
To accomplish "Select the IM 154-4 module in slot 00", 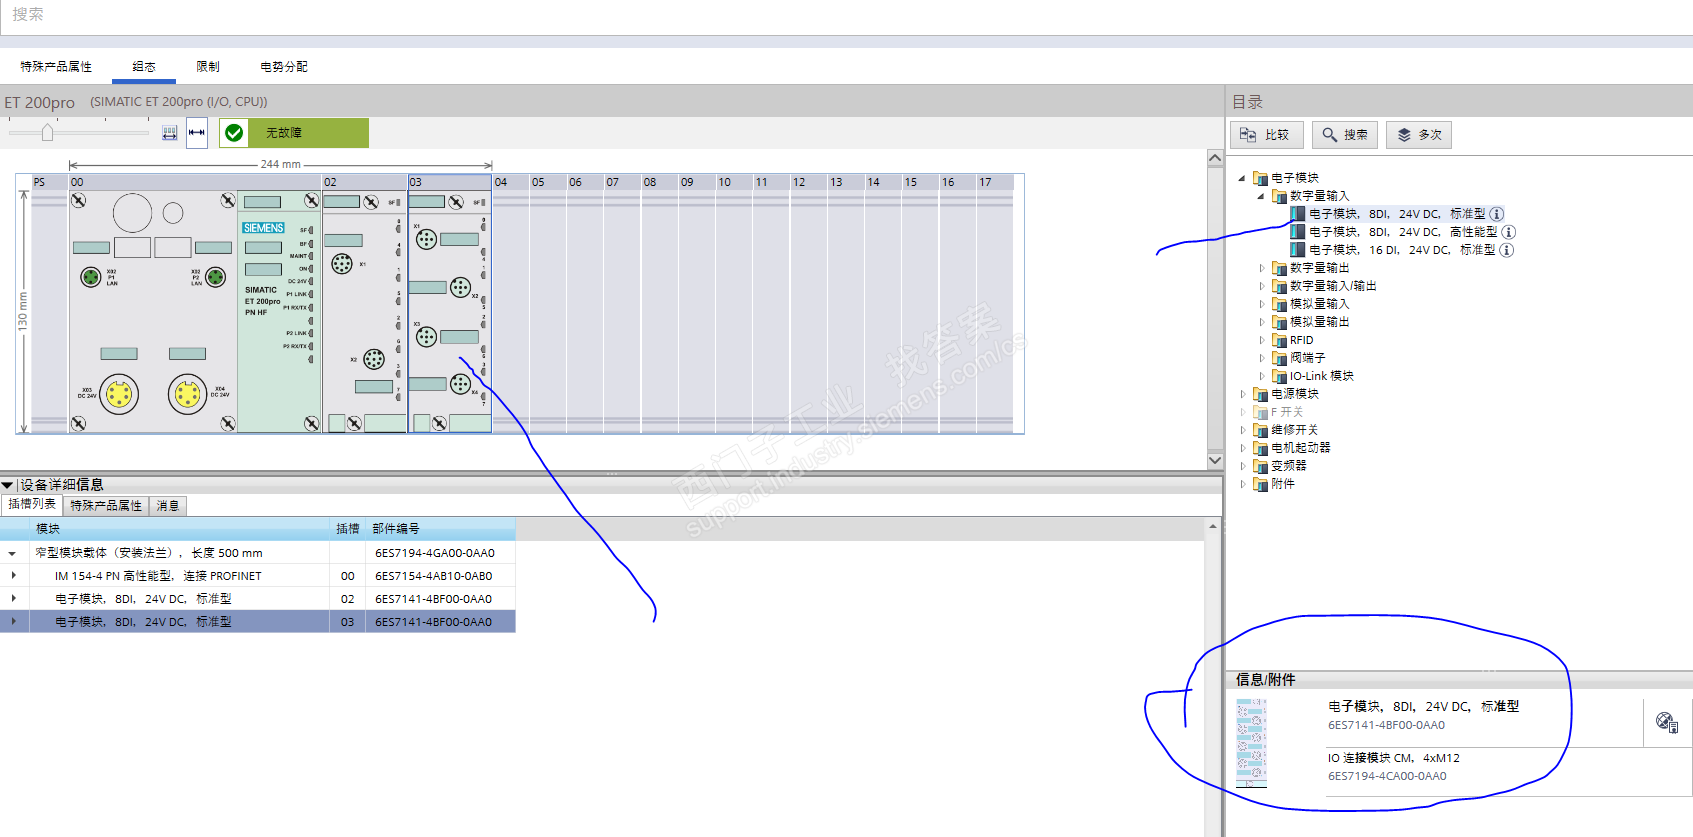I will [195, 310].
